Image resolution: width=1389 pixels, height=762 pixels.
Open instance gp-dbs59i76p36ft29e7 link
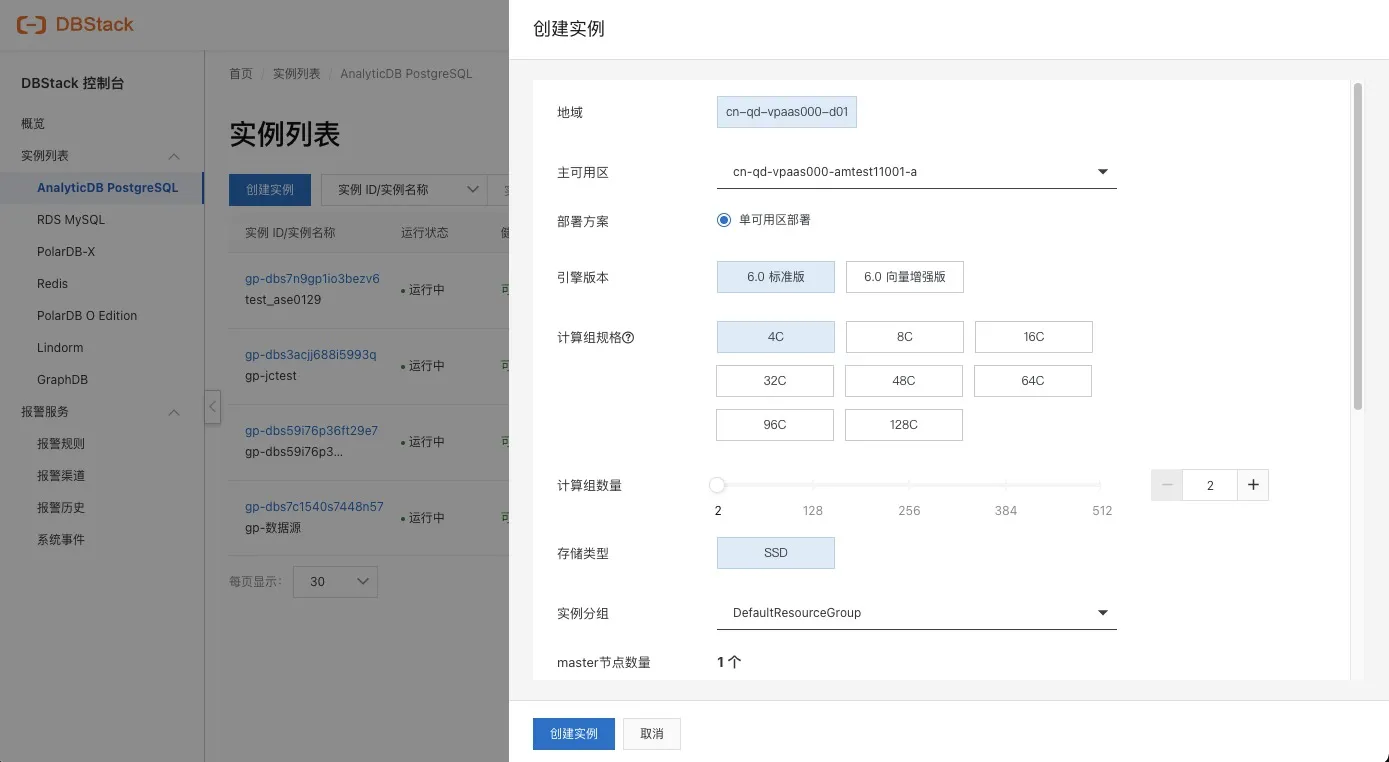coord(311,431)
